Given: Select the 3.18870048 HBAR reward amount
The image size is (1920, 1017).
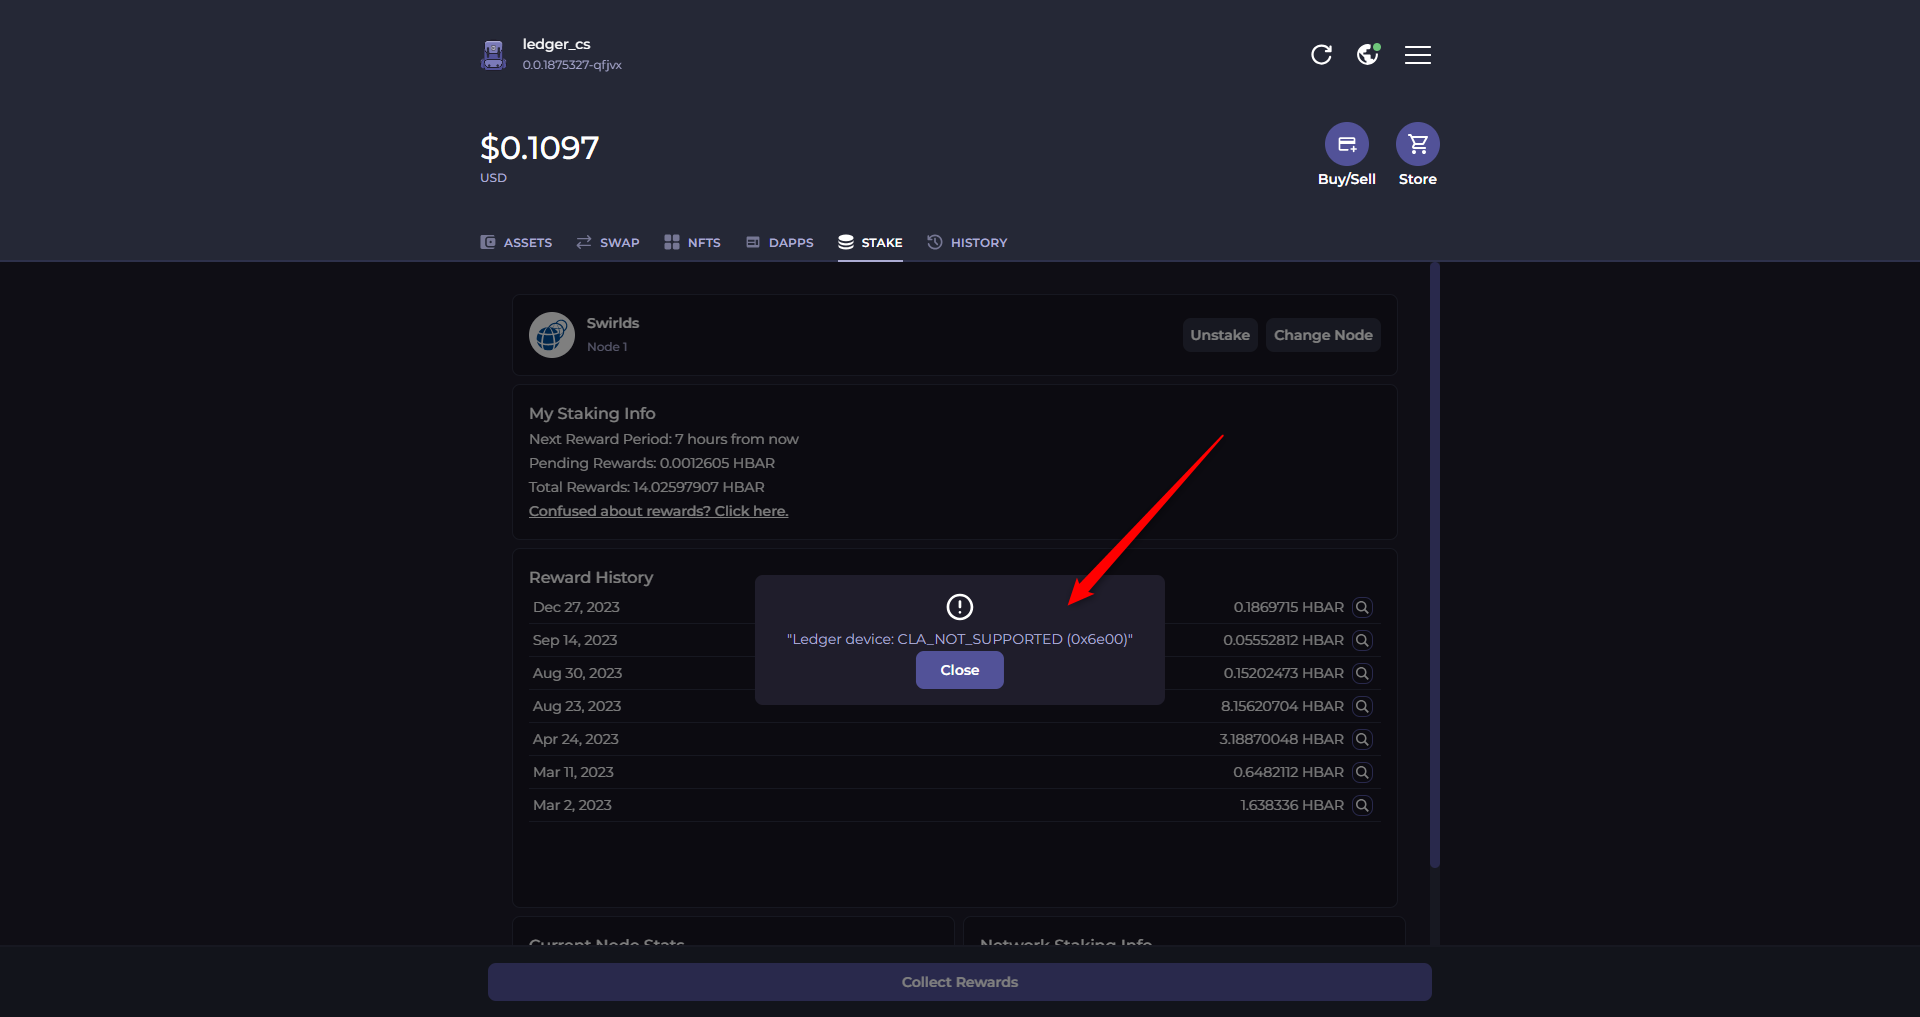Looking at the screenshot, I should [x=1281, y=739].
